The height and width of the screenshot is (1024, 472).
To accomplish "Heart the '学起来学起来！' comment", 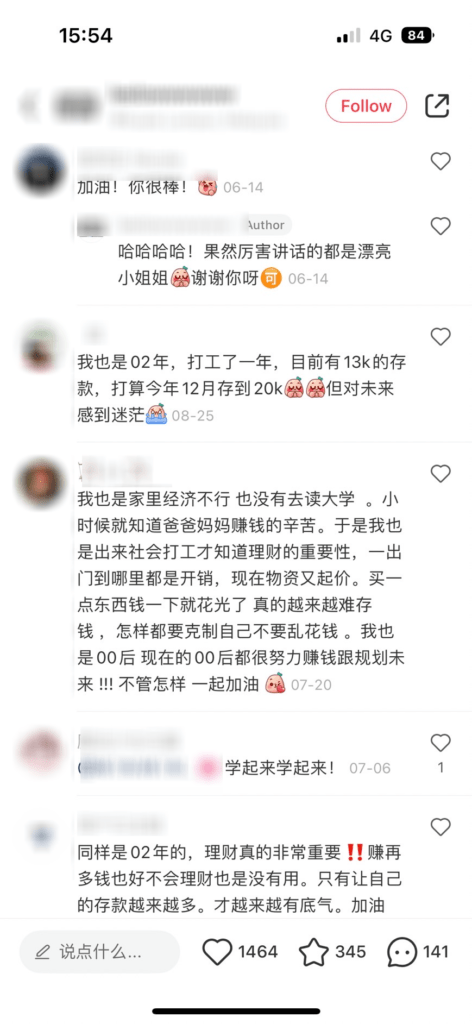I will point(441,743).
